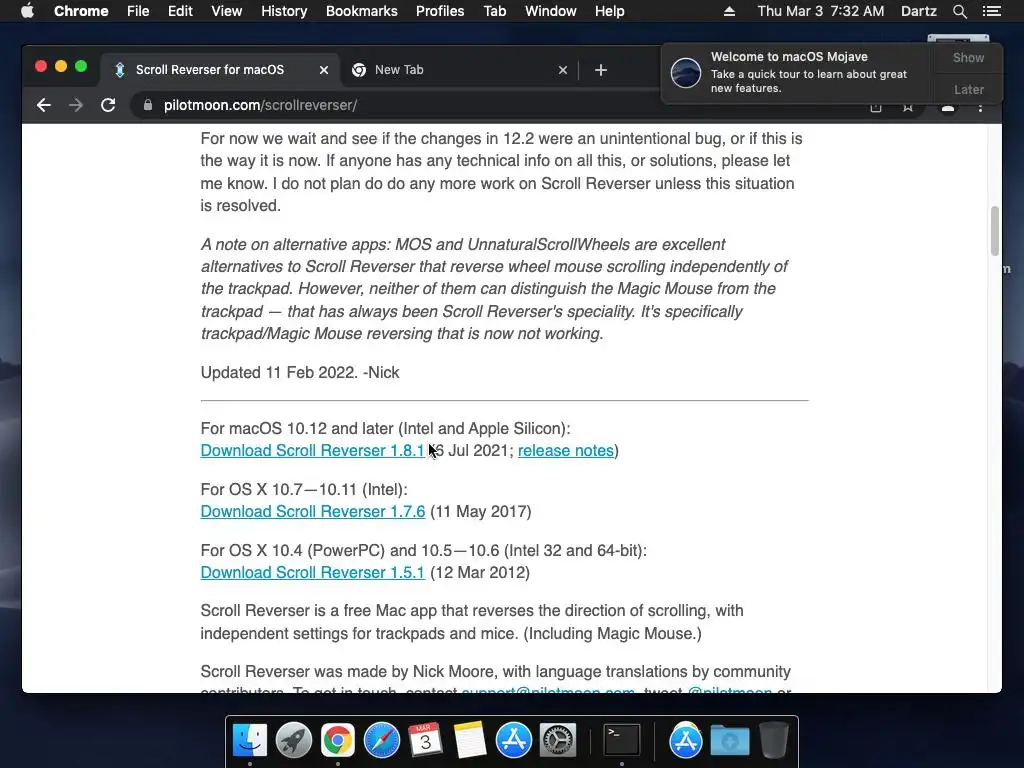Open Notes from the Dock
Screen dimensions: 1024x768
pyautogui.click(x=470, y=740)
